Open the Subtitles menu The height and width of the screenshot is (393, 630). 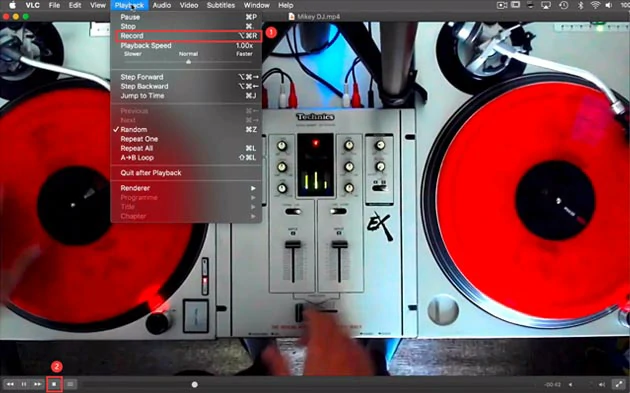pyautogui.click(x=221, y=5)
